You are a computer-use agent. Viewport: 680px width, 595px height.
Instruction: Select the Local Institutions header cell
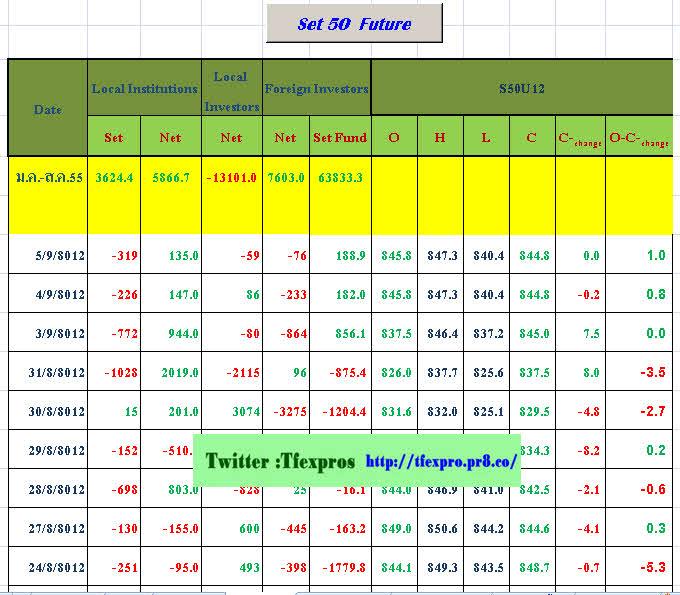point(144,89)
